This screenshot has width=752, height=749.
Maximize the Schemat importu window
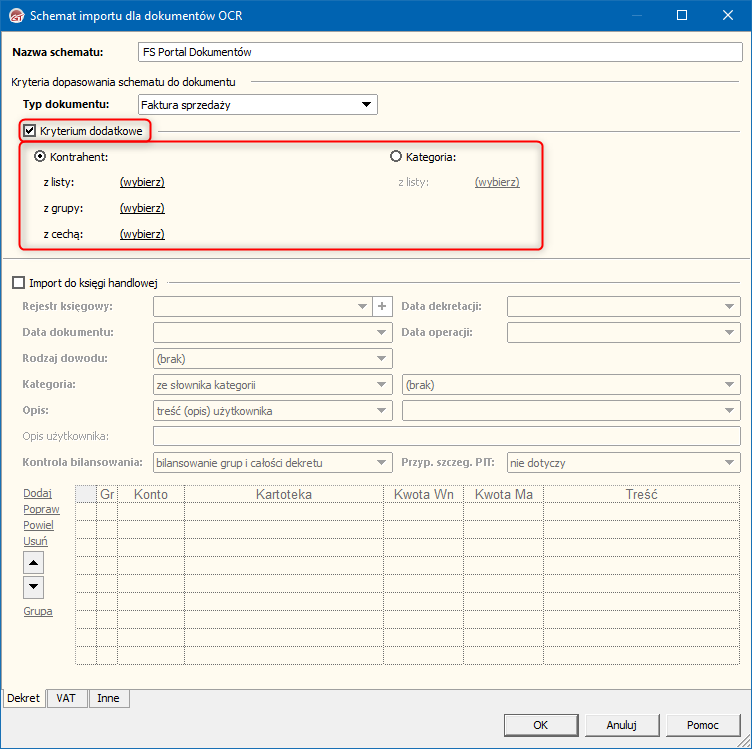click(682, 15)
